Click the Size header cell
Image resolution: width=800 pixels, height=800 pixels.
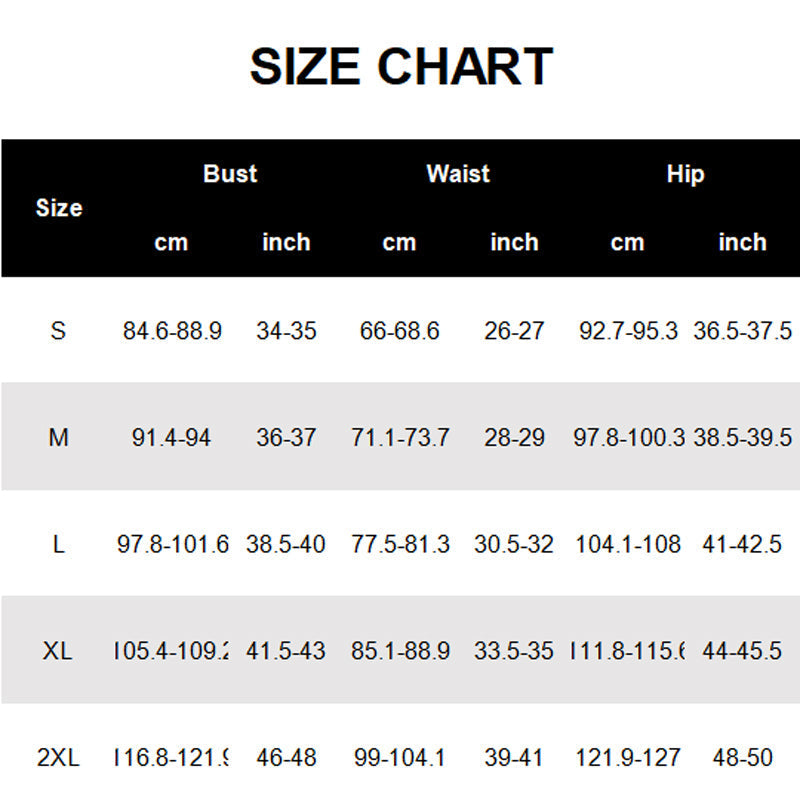(x=59, y=208)
